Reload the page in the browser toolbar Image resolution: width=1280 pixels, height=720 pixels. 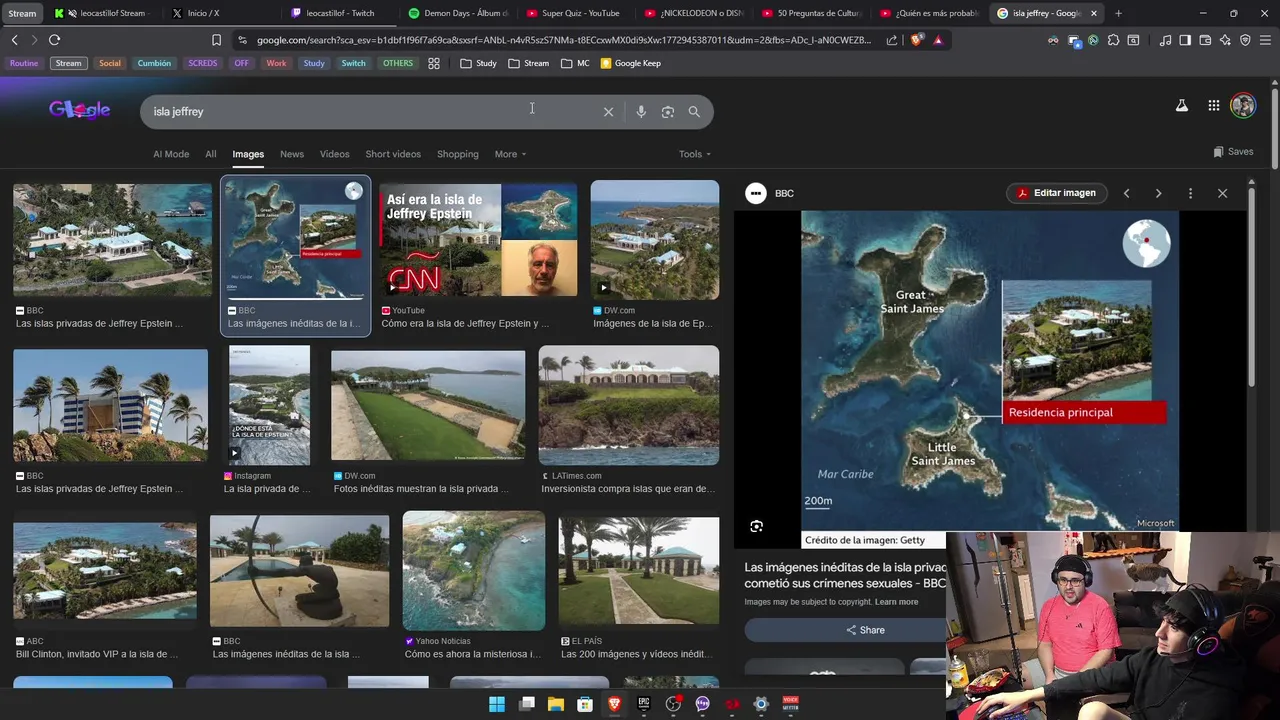(x=54, y=40)
